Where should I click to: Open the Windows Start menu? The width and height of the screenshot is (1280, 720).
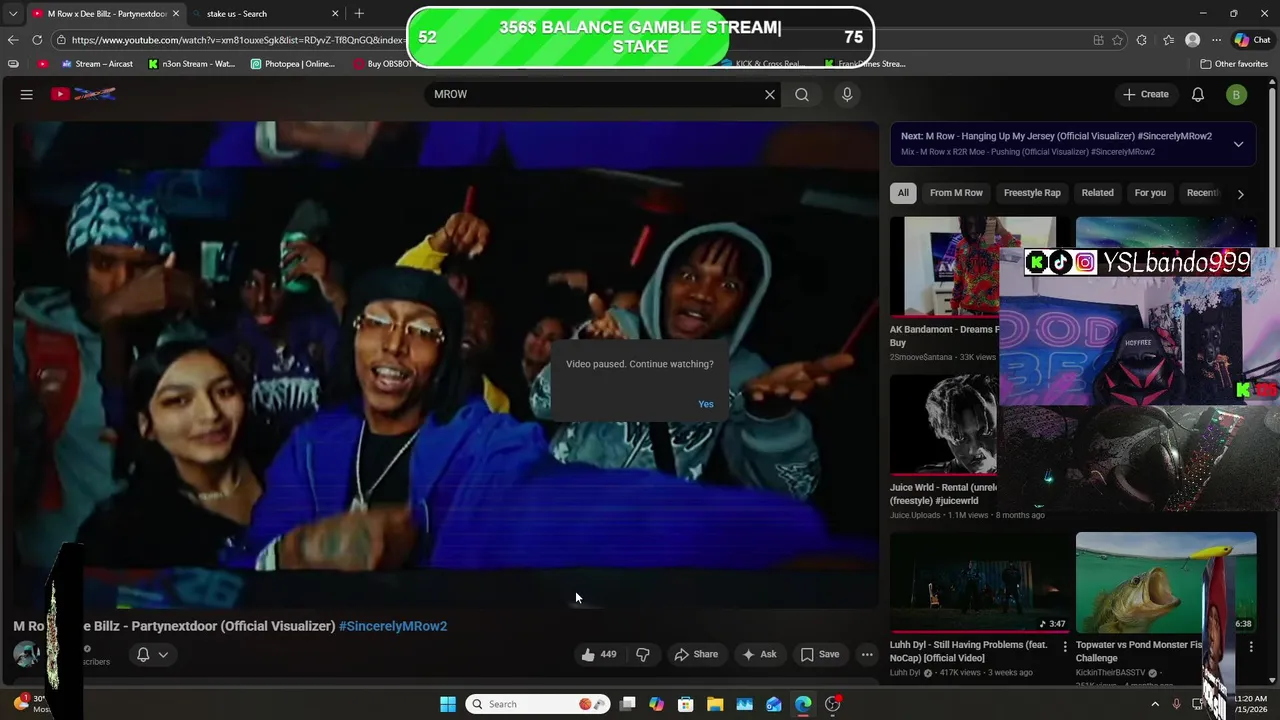coord(448,704)
